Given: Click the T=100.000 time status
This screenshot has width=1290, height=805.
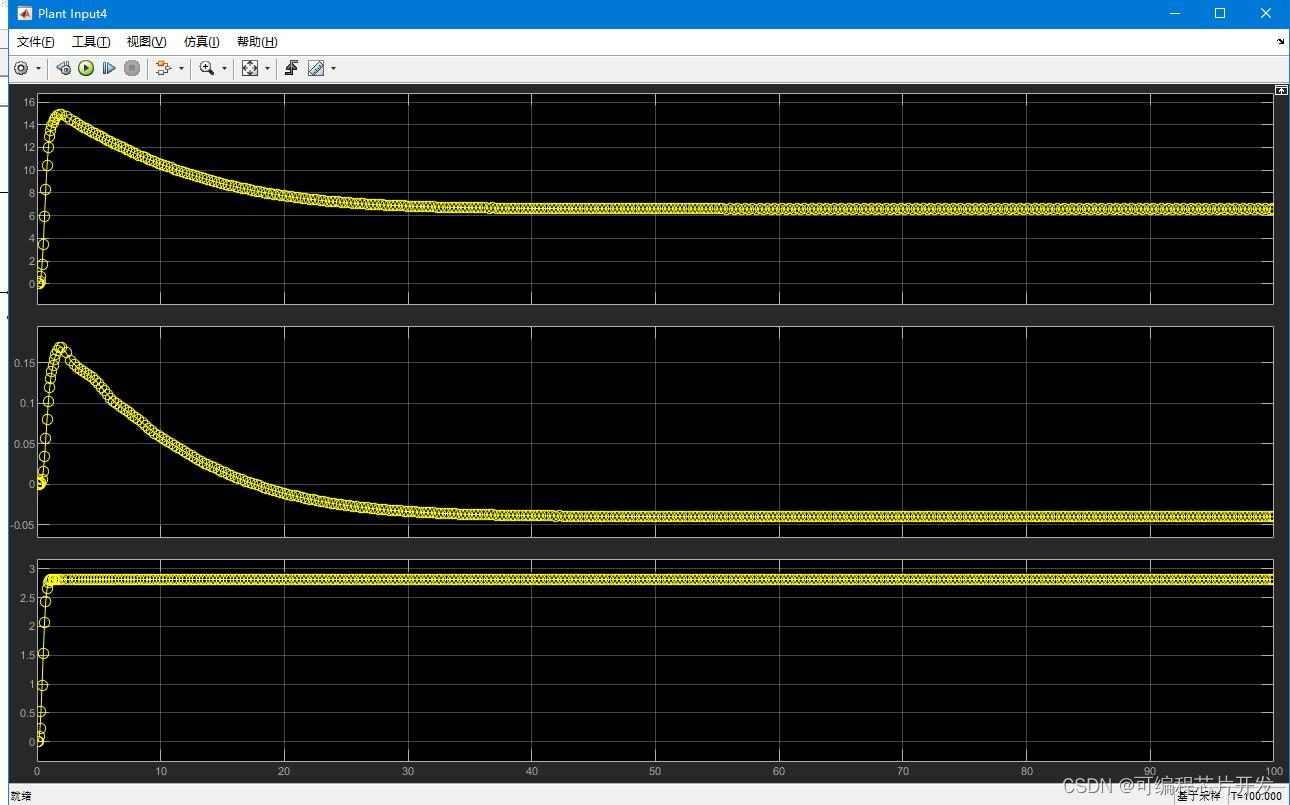Looking at the screenshot, I should [x=1255, y=796].
